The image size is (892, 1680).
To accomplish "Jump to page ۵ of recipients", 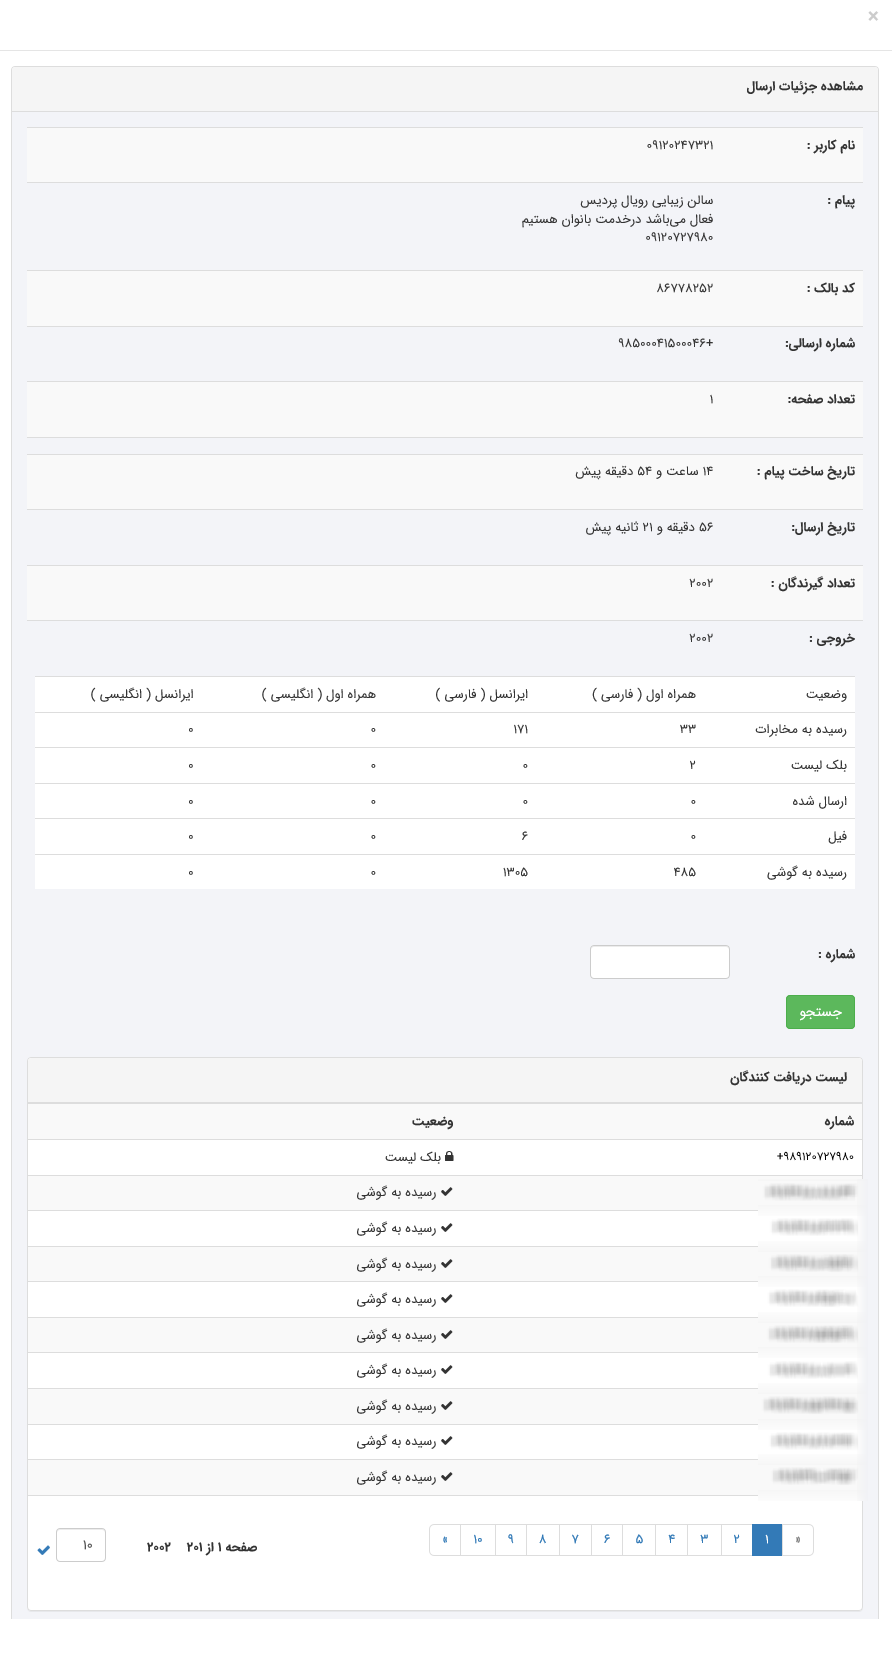I will click(x=639, y=1540).
